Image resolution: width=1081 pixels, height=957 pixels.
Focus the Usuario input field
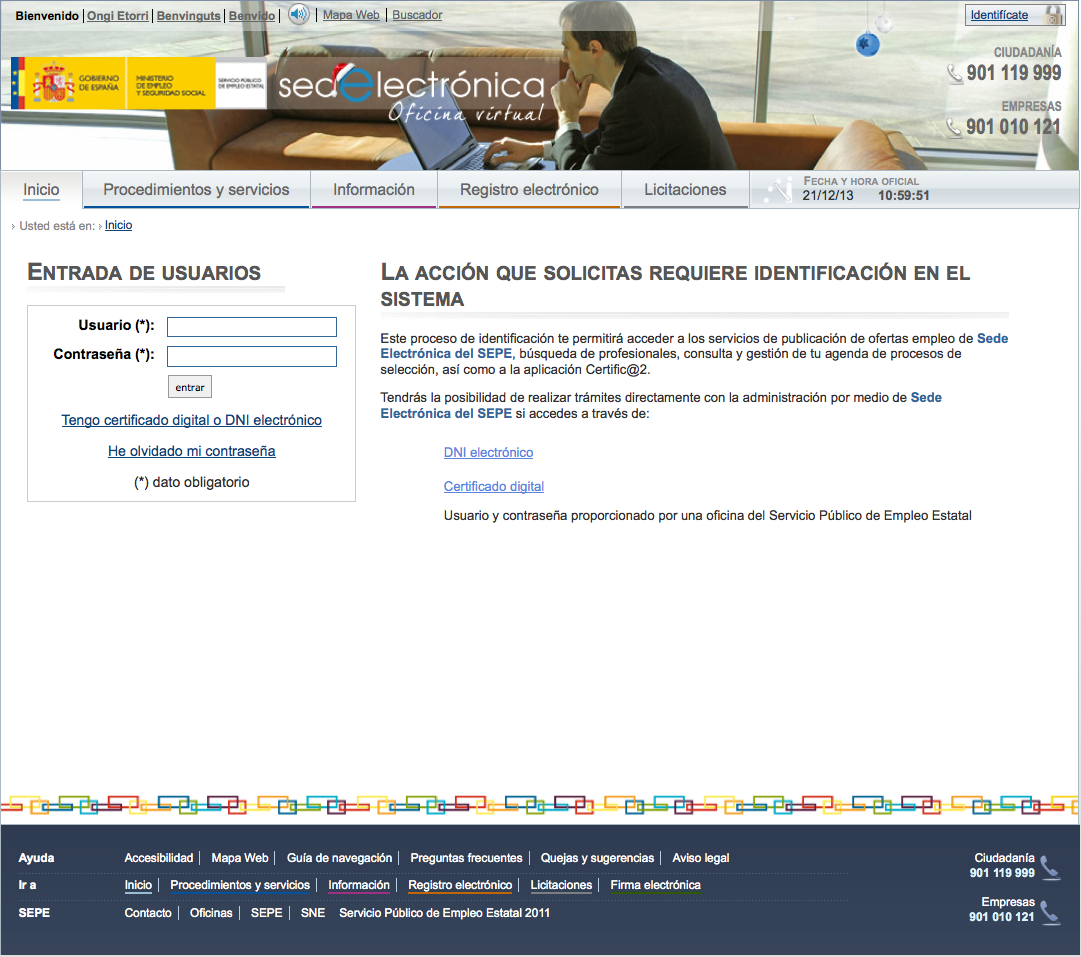pyautogui.click(x=252, y=327)
